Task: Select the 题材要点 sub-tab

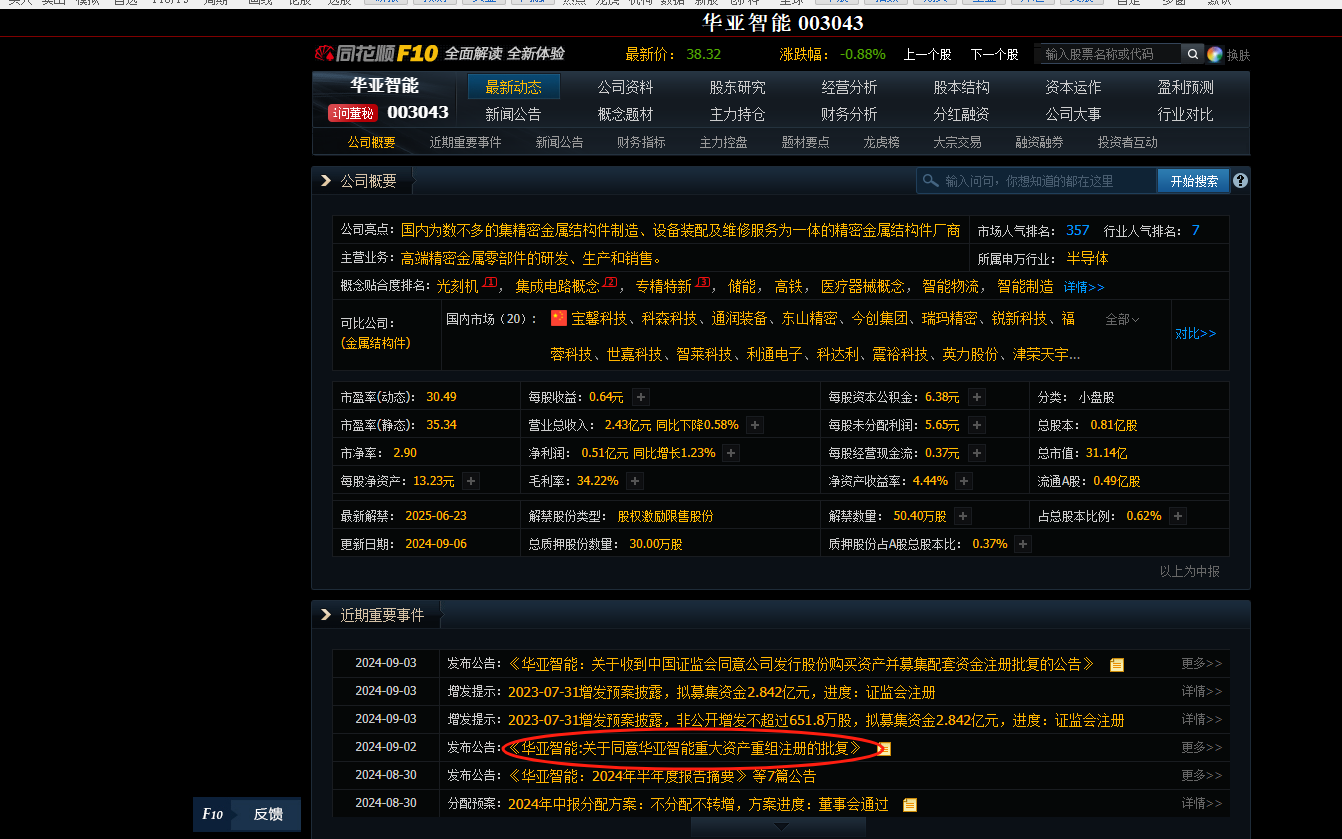Action: (805, 142)
